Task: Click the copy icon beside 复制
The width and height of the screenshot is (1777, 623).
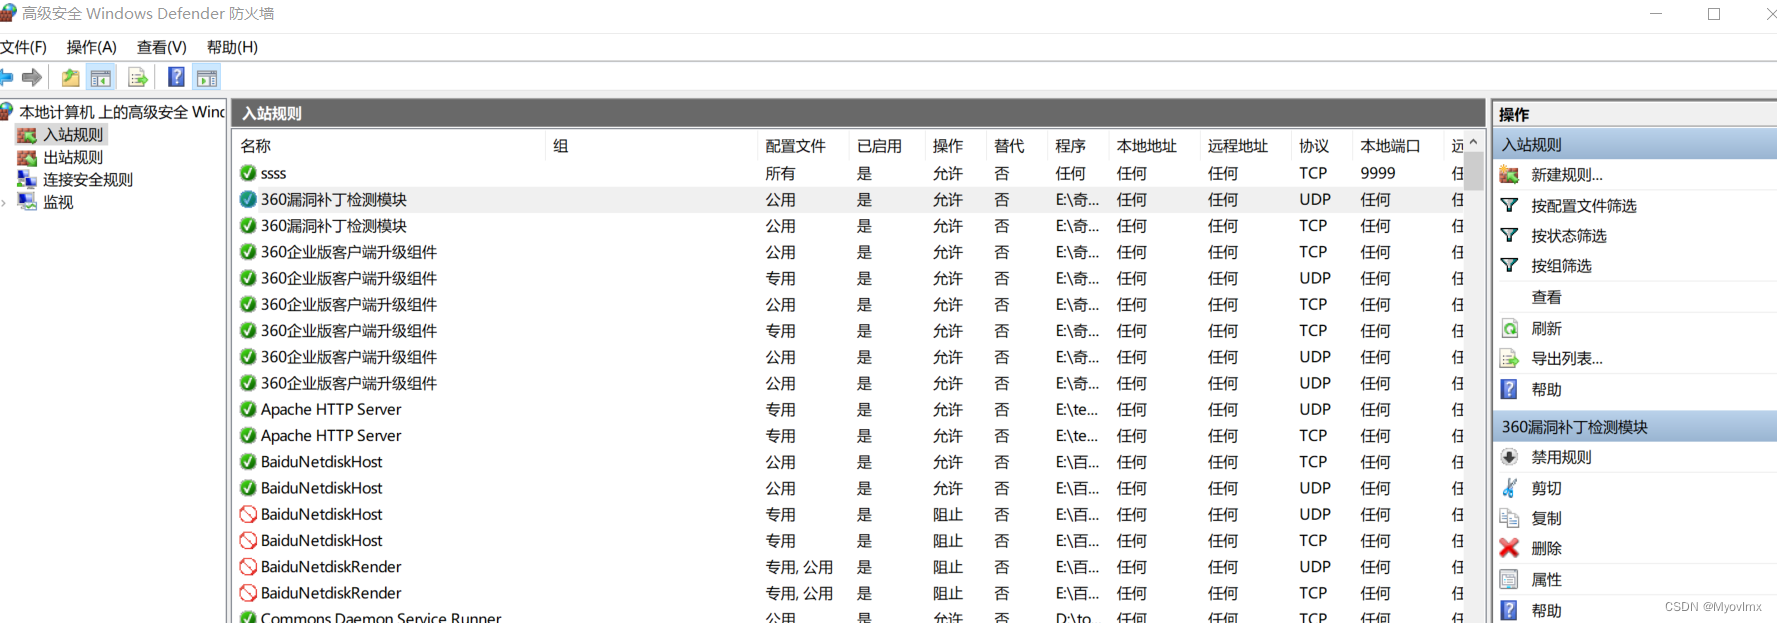Action: tap(1510, 518)
